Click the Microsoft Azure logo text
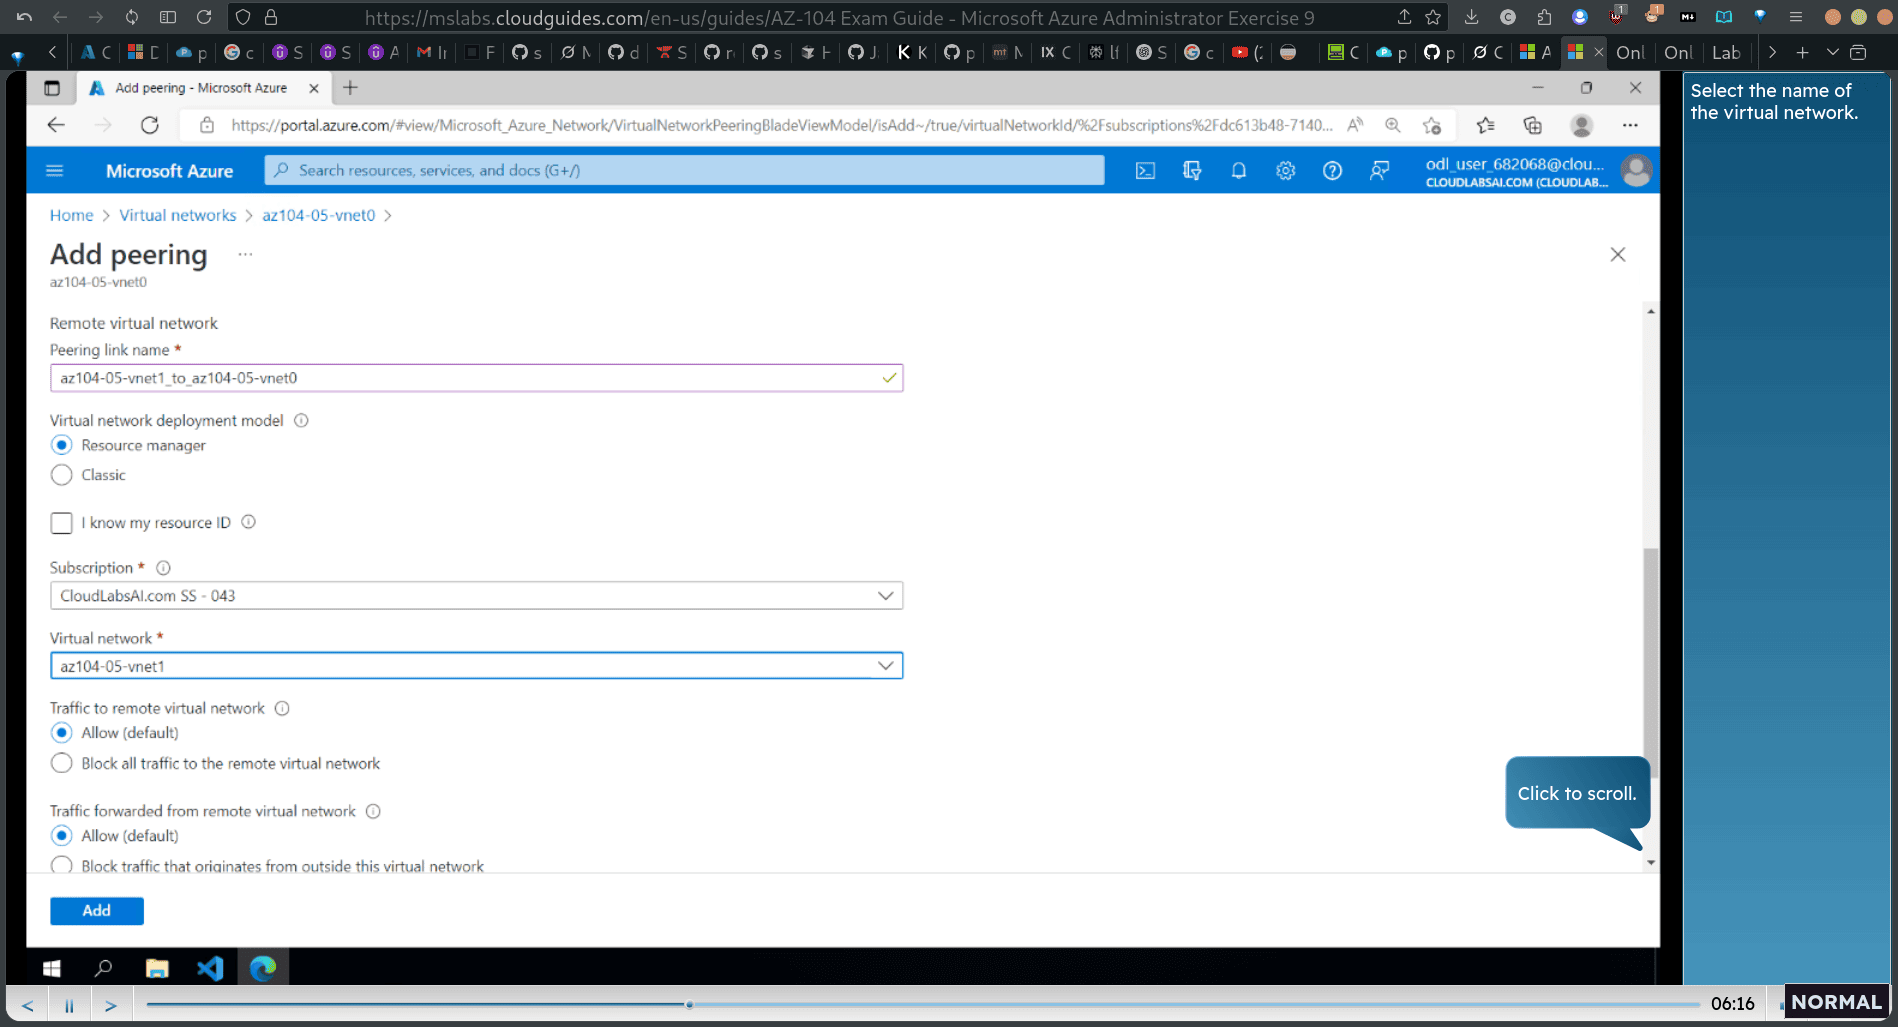1898x1027 pixels. 169,171
